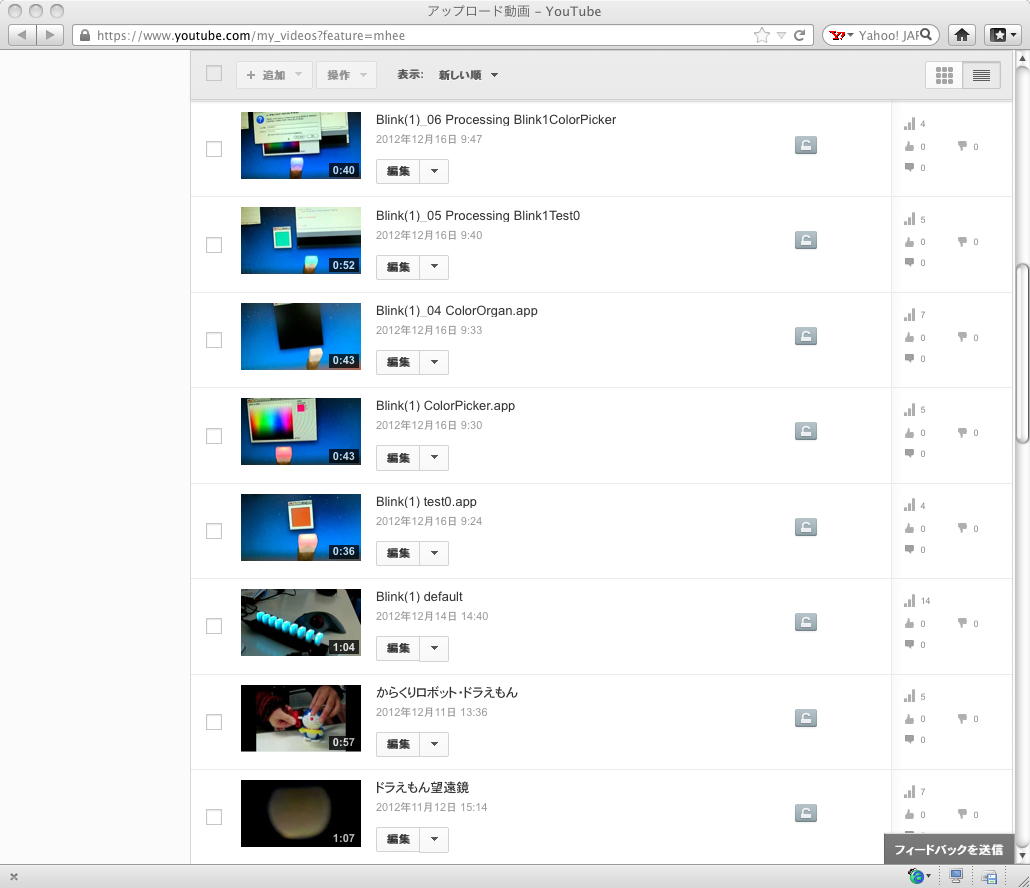
Task: Click search magnifier in Yahoo box
Action: click(926, 35)
